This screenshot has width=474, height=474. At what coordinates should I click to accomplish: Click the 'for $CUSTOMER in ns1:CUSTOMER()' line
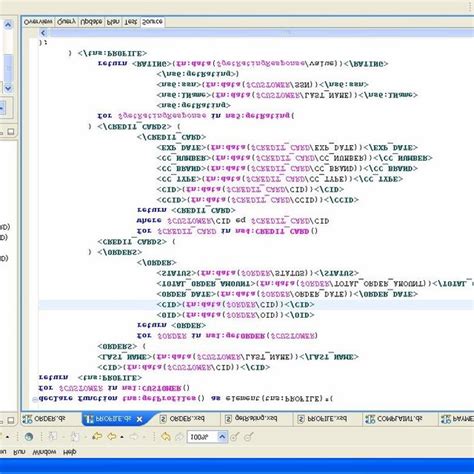click(114, 388)
